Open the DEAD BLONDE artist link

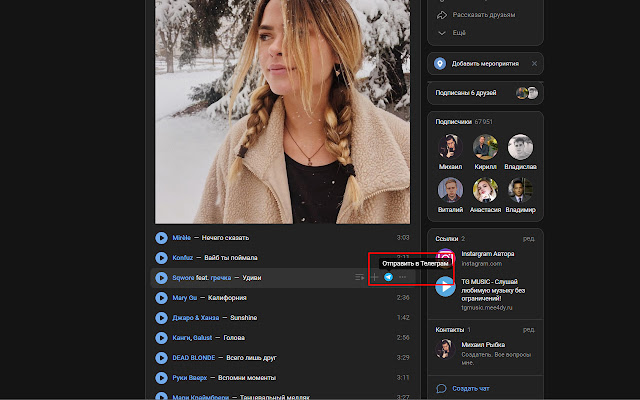[193, 358]
